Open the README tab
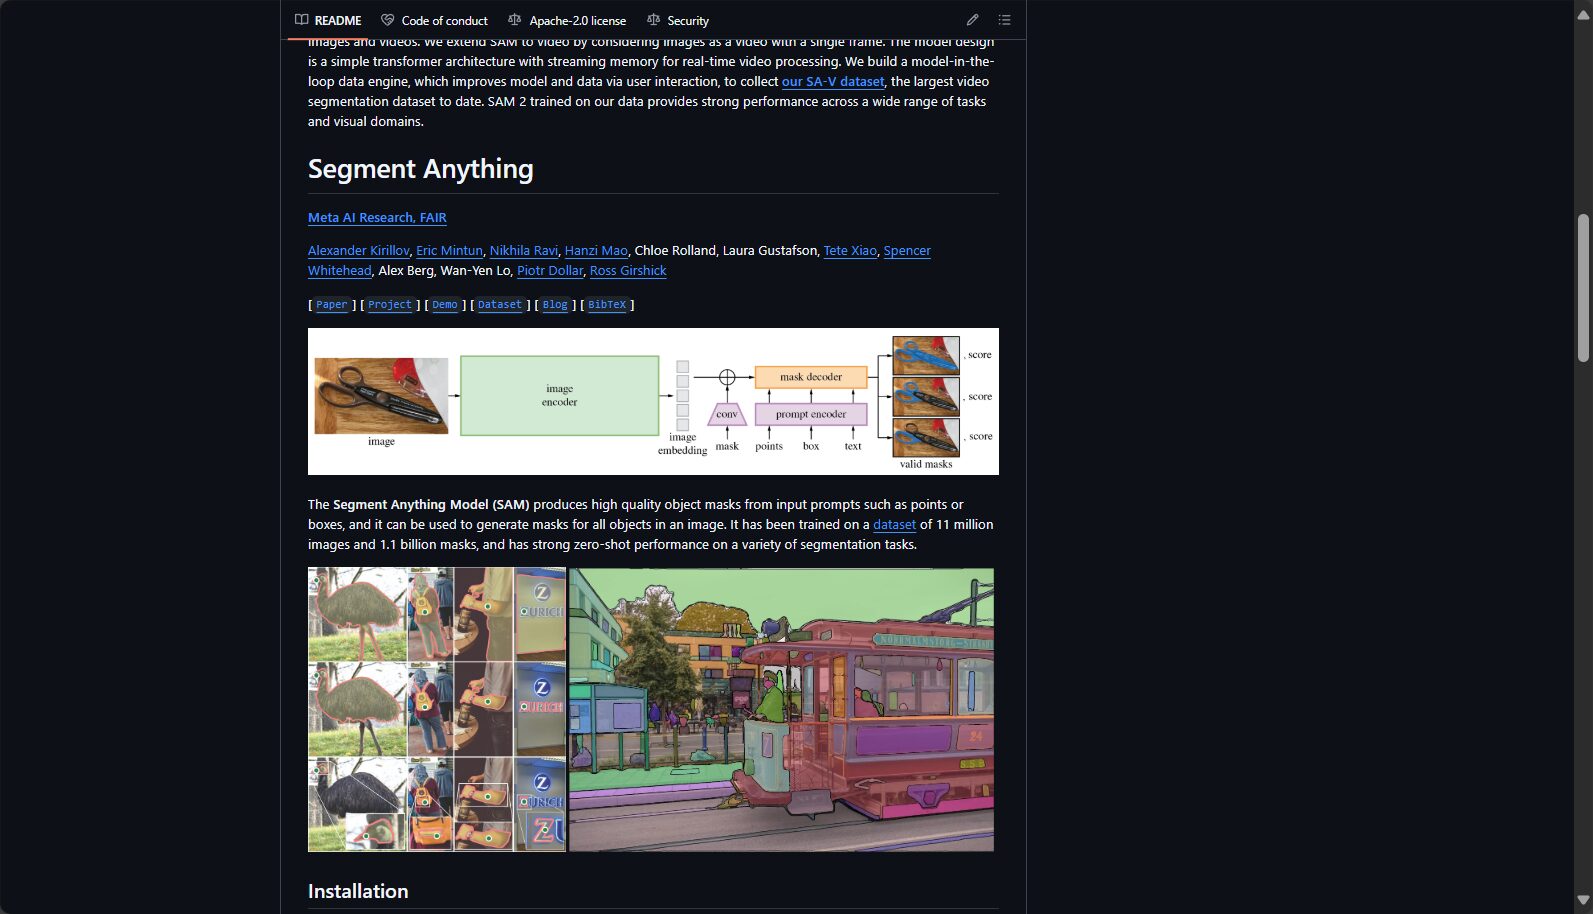1593x914 pixels. [x=328, y=20]
